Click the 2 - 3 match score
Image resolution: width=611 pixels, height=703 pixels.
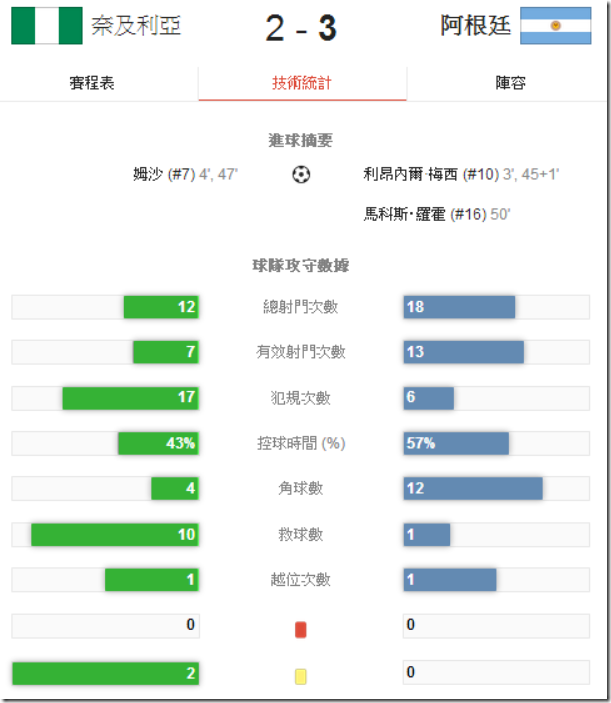[301, 28]
